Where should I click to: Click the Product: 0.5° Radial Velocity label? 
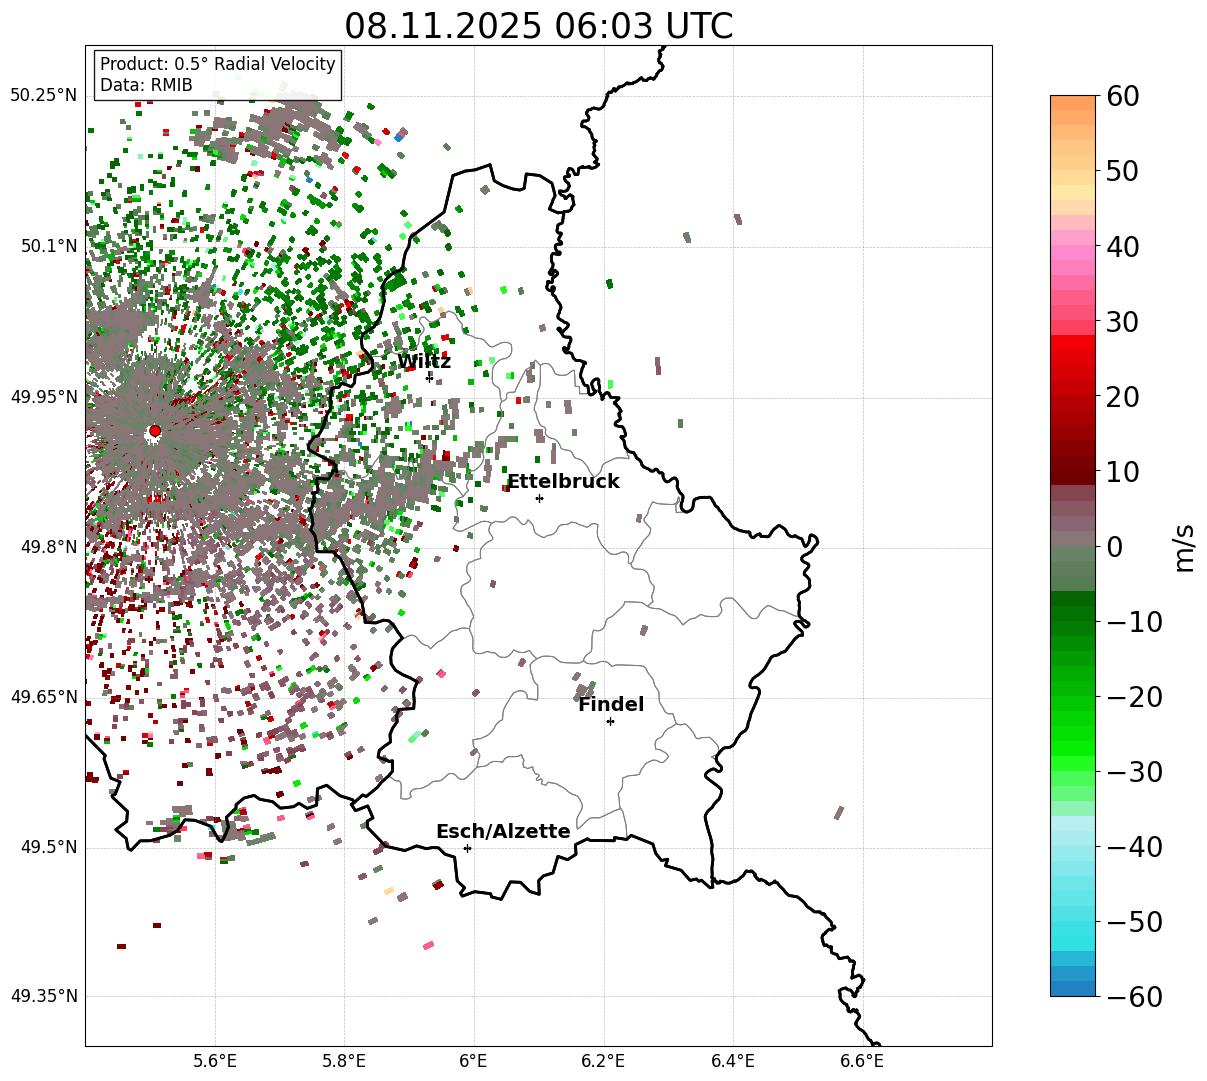[217, 64]
